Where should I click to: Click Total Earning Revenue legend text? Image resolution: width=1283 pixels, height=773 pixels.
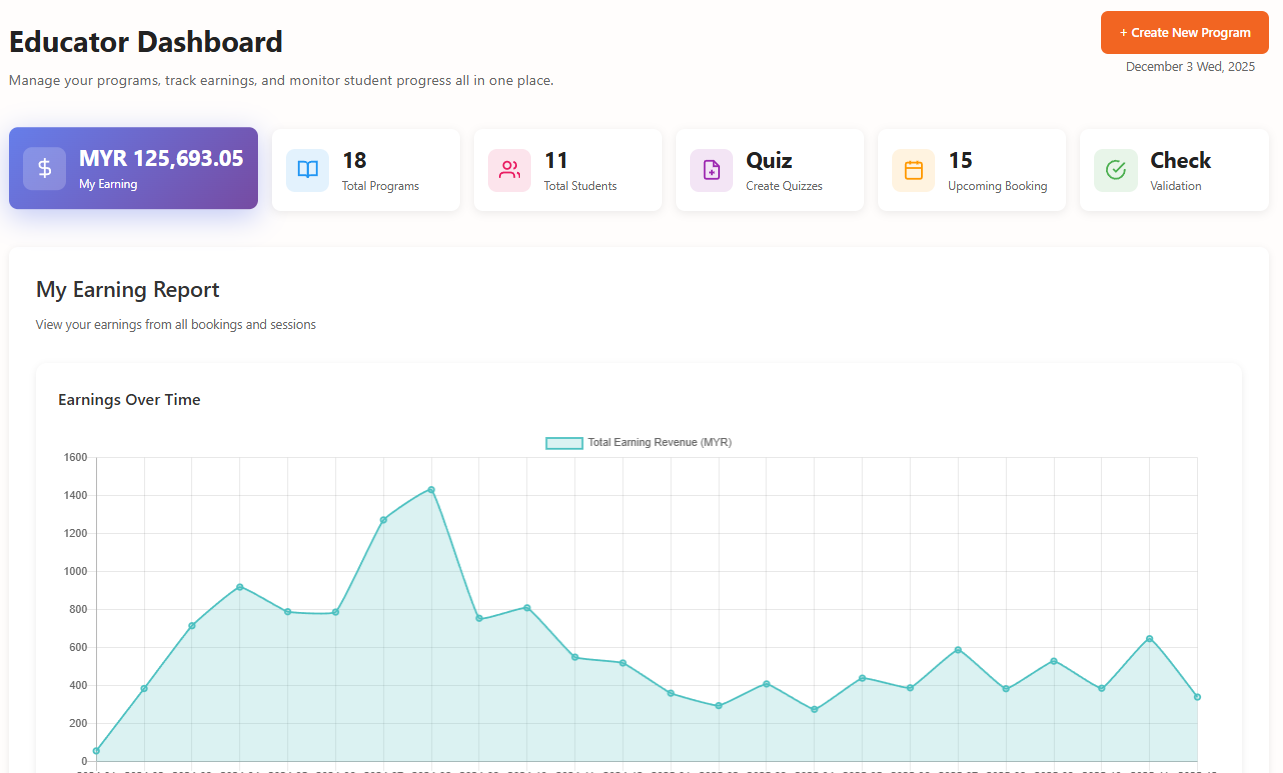point(659,442)
